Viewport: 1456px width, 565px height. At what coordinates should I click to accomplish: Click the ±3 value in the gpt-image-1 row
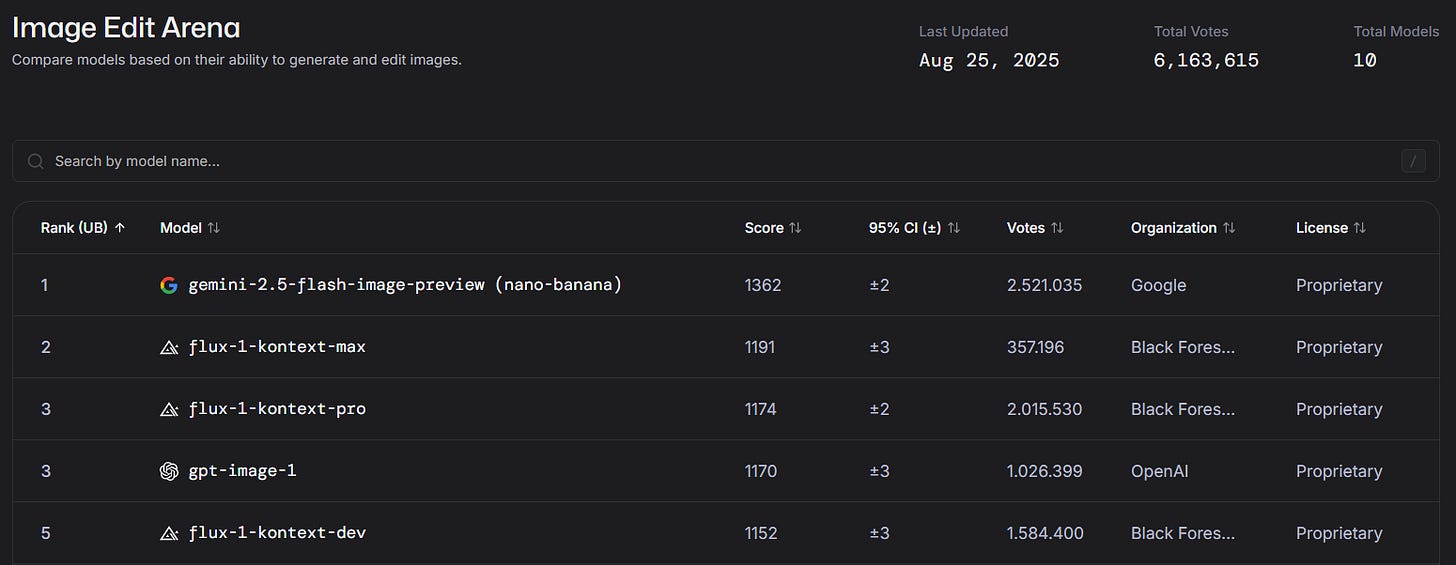coord(879,471)
